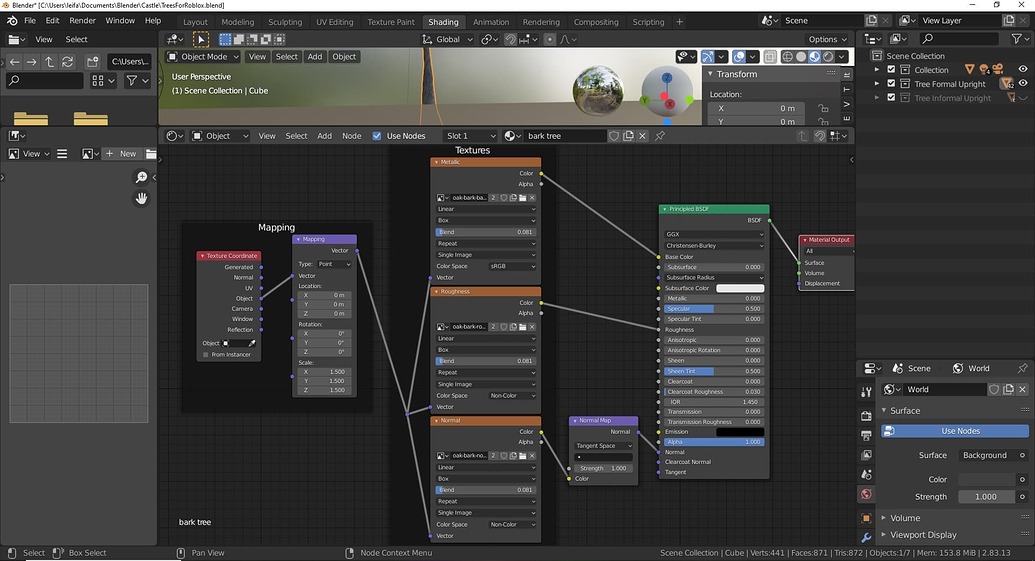Toggle X-ray in viewport header
This screenshot has width=1035, height=561.
pyautogui.click(x=770, y=57)
